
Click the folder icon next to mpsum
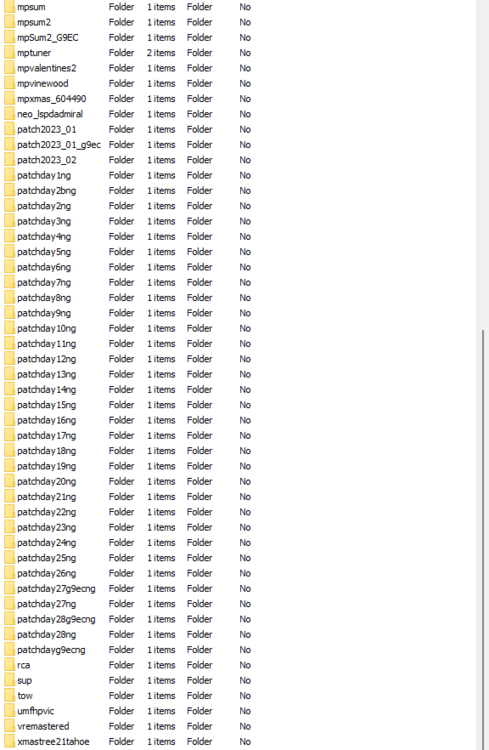9,7
